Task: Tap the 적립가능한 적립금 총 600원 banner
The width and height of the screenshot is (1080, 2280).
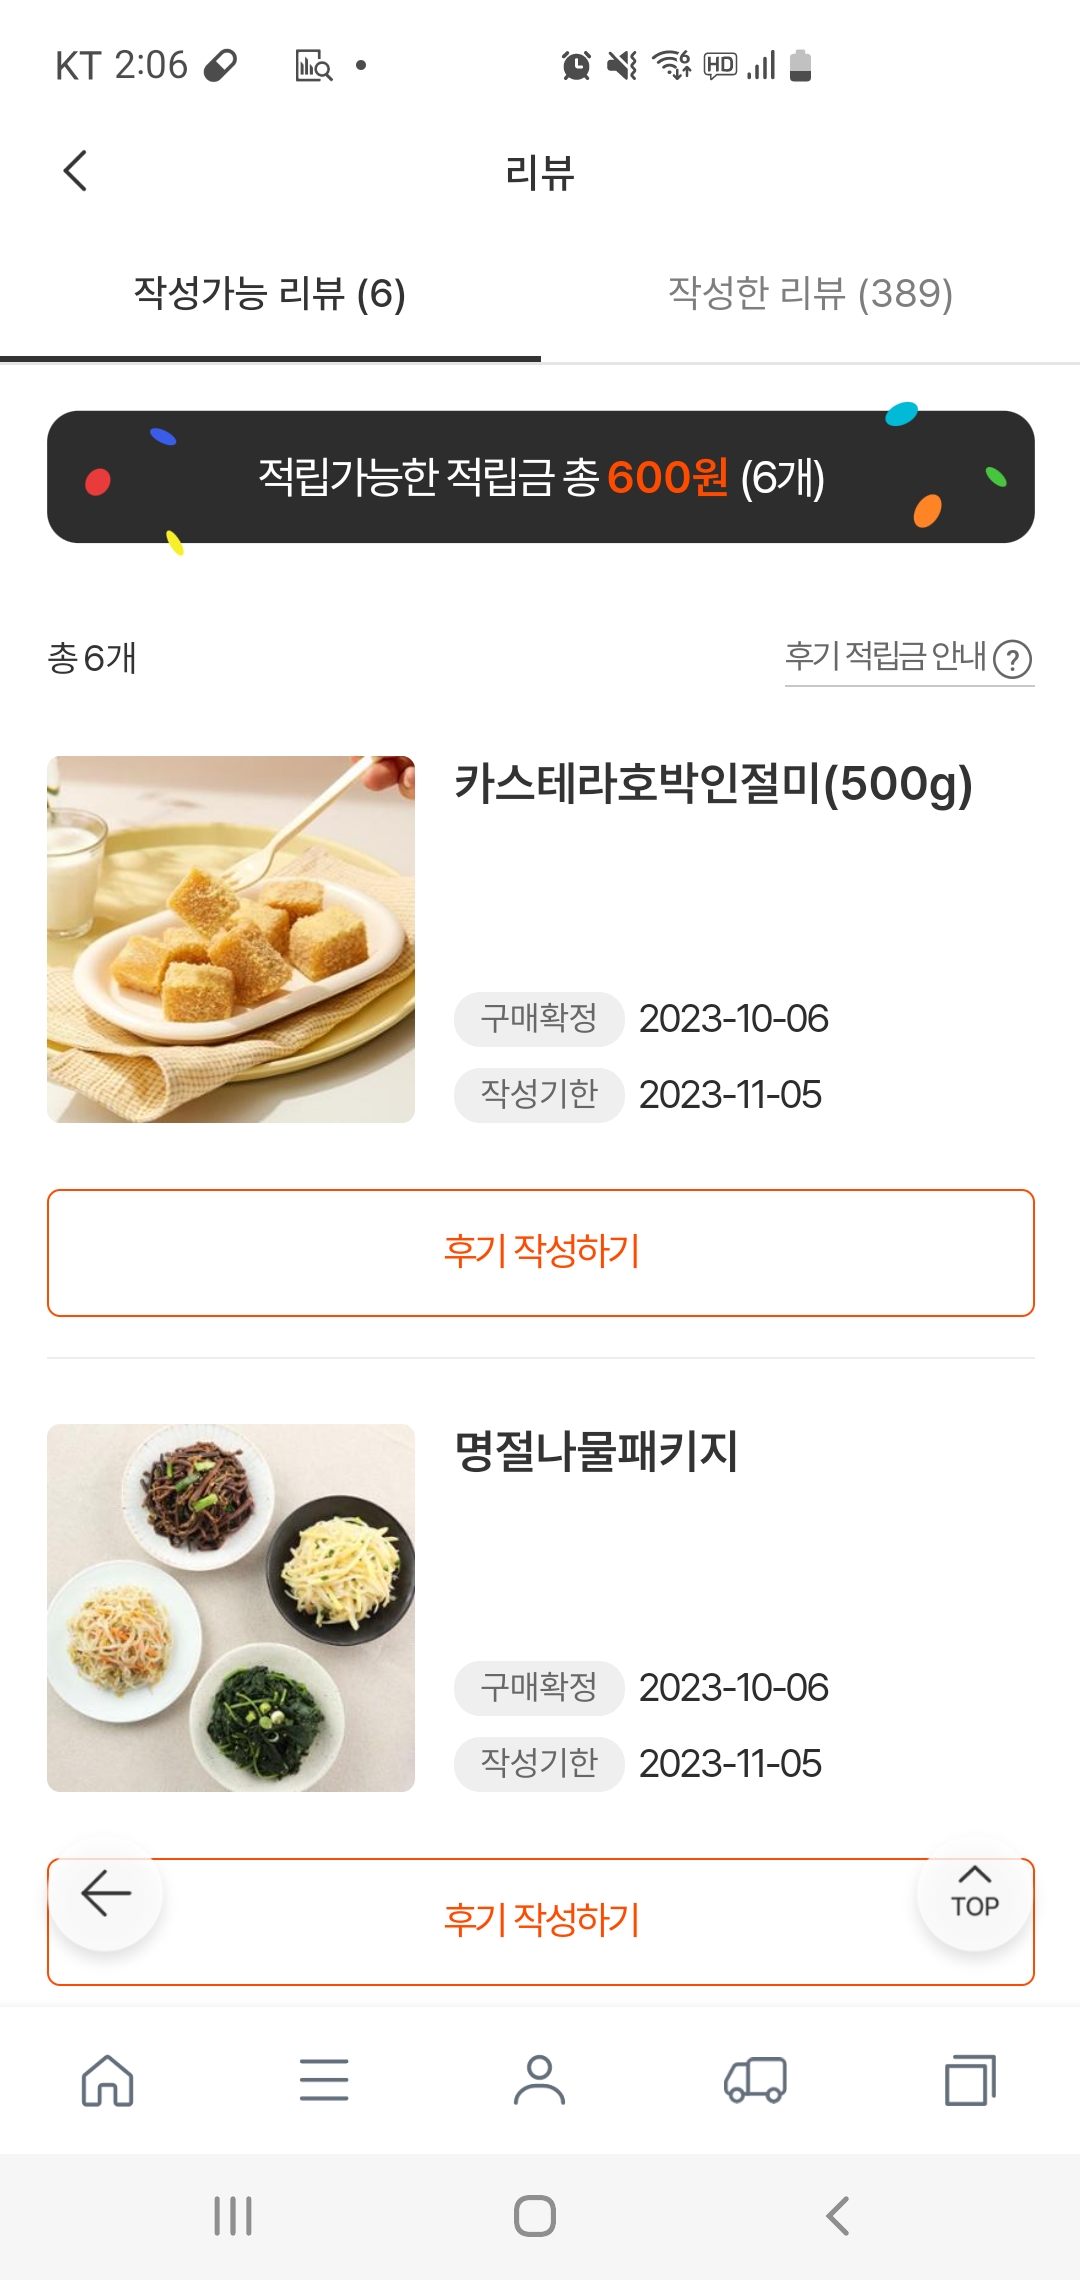Action: click(541, 477)
